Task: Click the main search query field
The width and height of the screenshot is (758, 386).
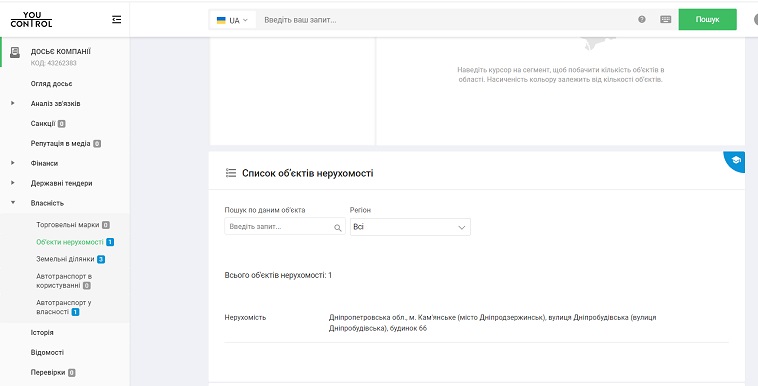Action: coord(445,20)
